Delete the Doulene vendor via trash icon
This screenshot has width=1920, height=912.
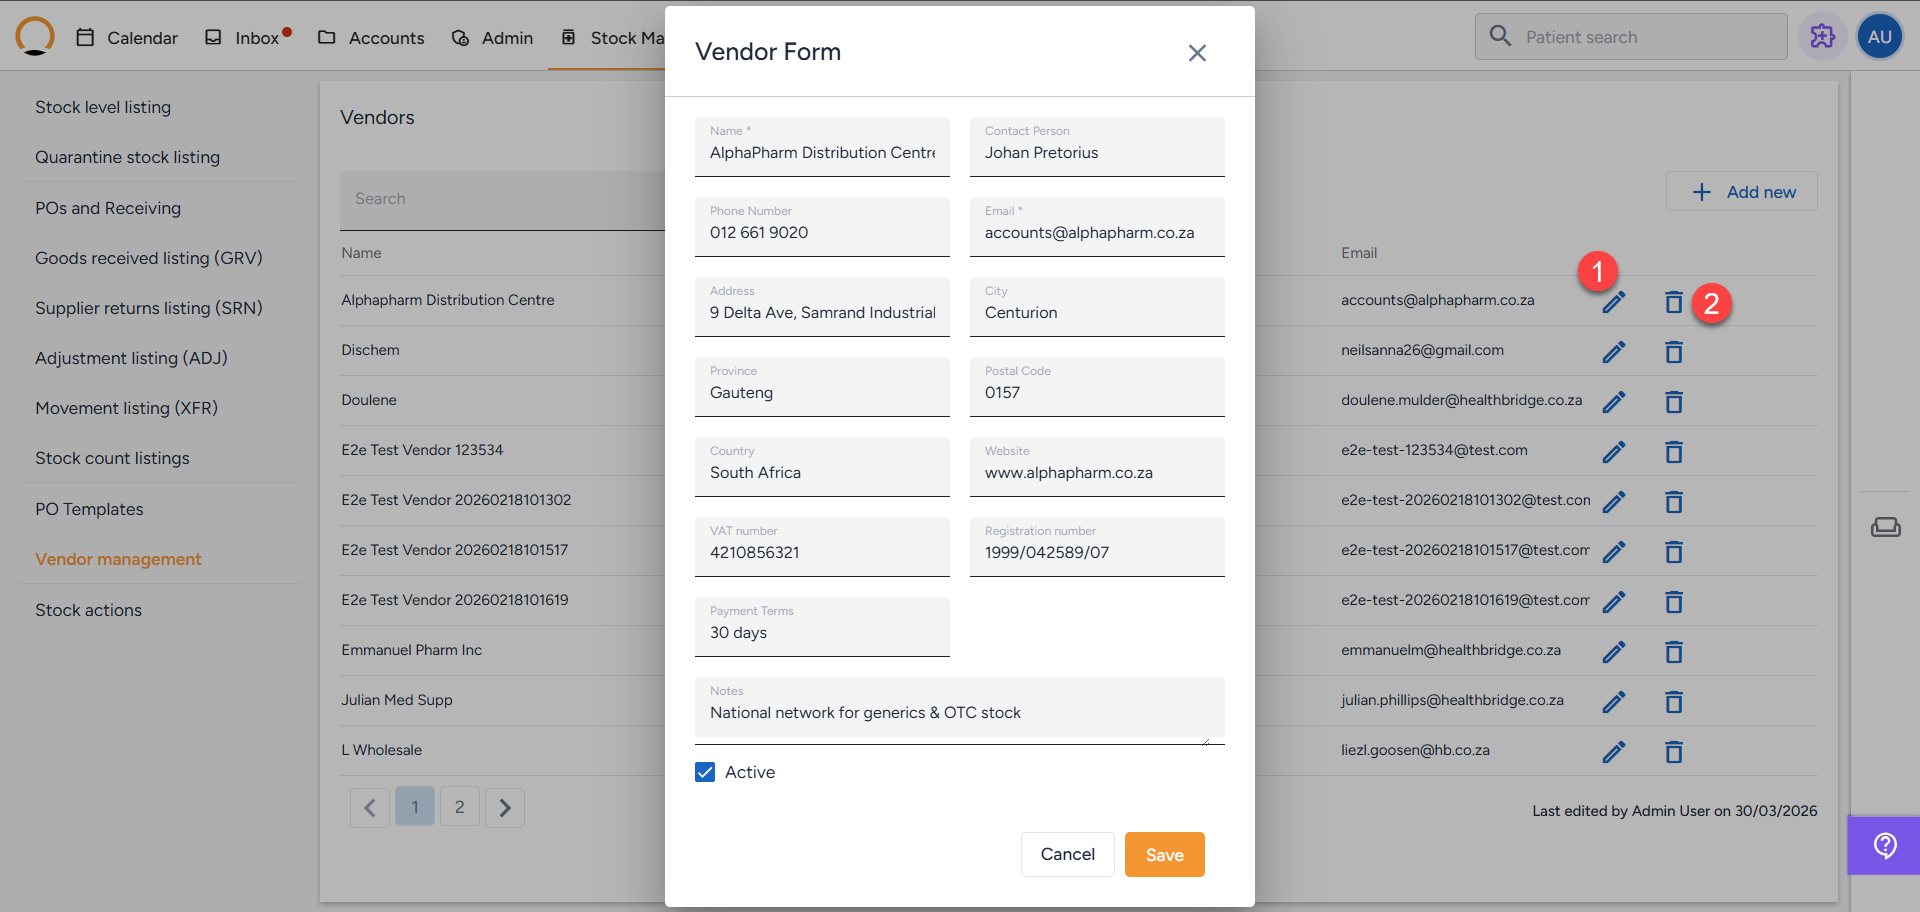(x=1673, y=402)
